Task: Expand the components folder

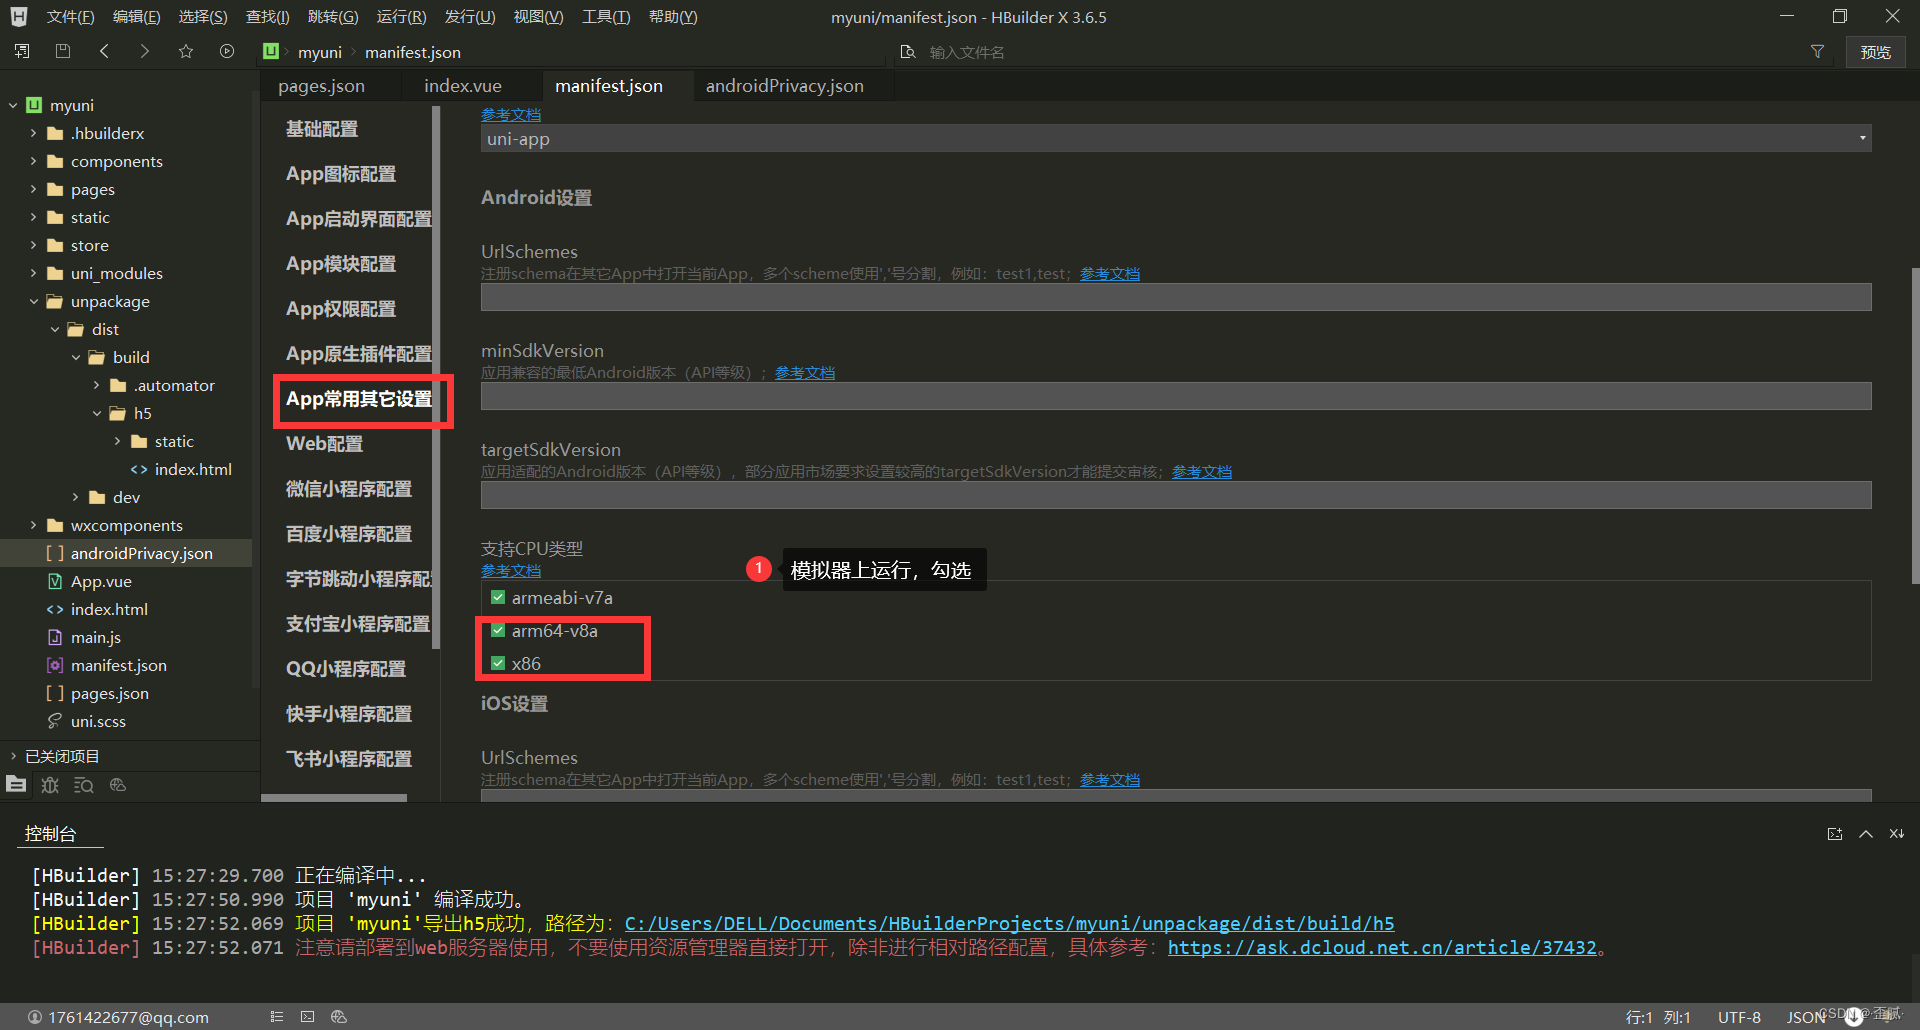Action: click(x=33, y=161)
